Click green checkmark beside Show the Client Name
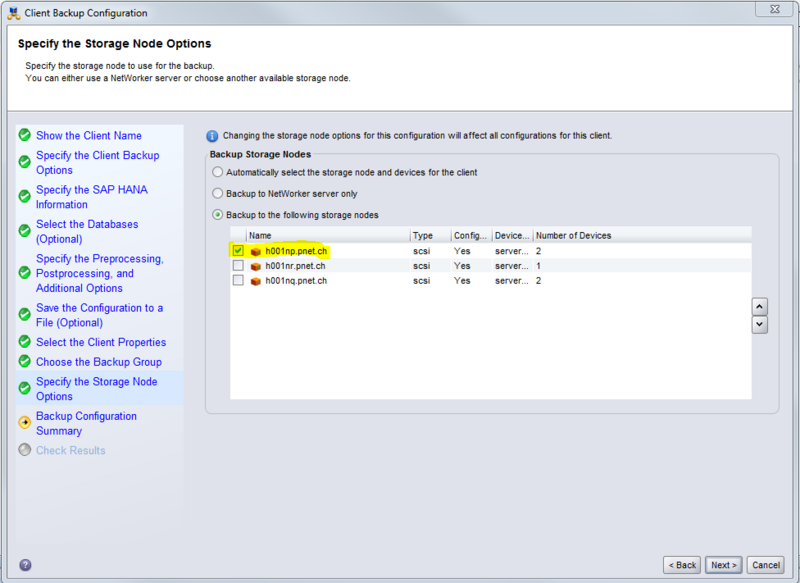Viewport: 800px width, 583px height. 24,136
